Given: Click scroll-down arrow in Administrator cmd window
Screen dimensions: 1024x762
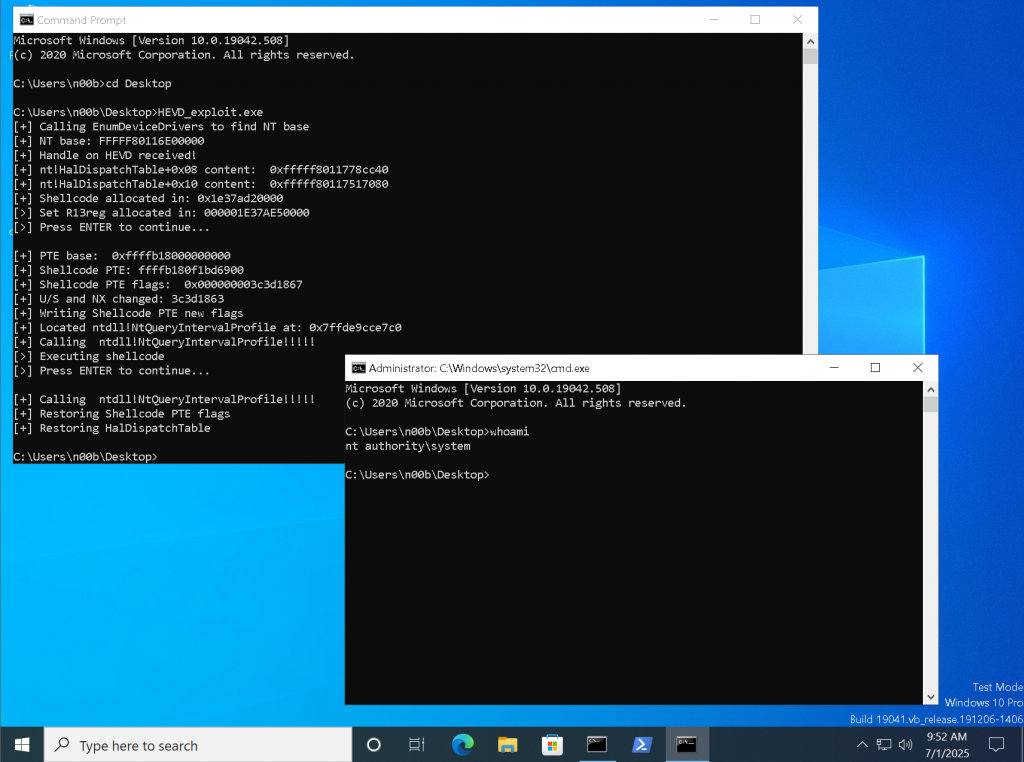Looking at the screenshot, I should 931,697.
